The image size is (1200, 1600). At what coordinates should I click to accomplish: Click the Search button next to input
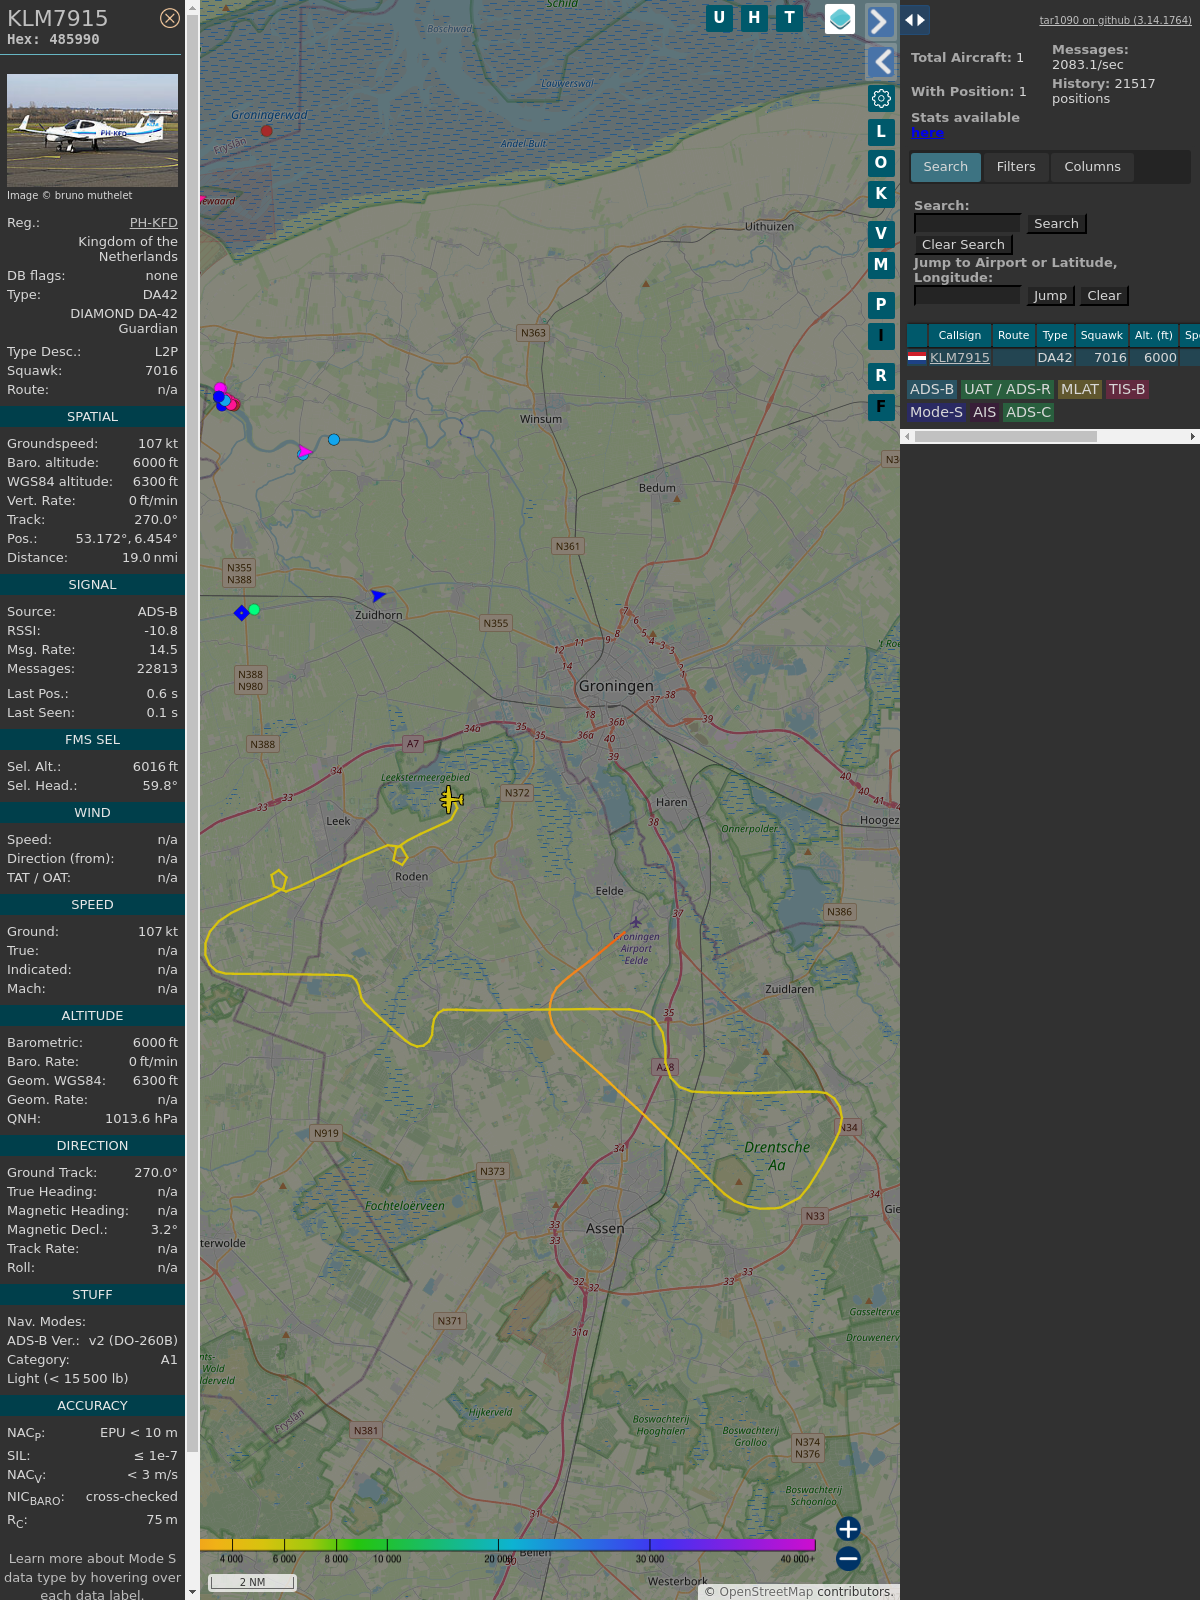tap(1056, 223)
